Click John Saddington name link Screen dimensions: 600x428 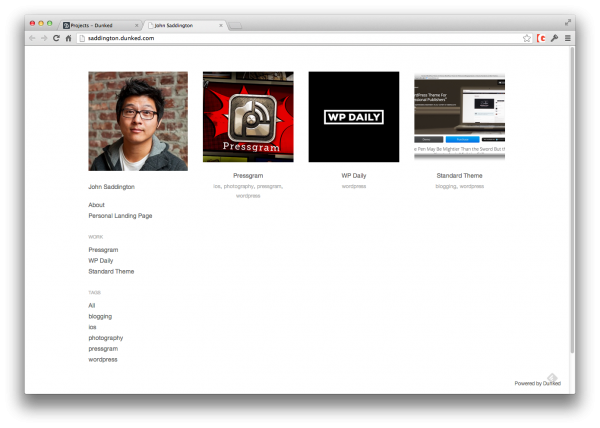[111, 187]
